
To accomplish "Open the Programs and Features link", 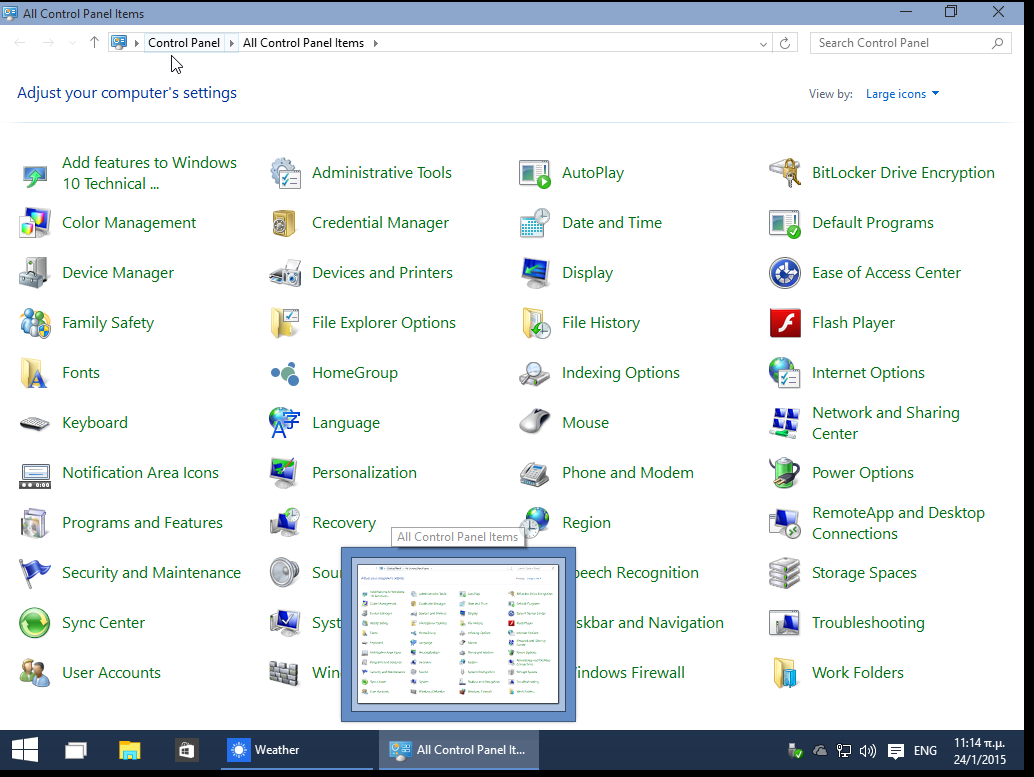I will point(142,523).
